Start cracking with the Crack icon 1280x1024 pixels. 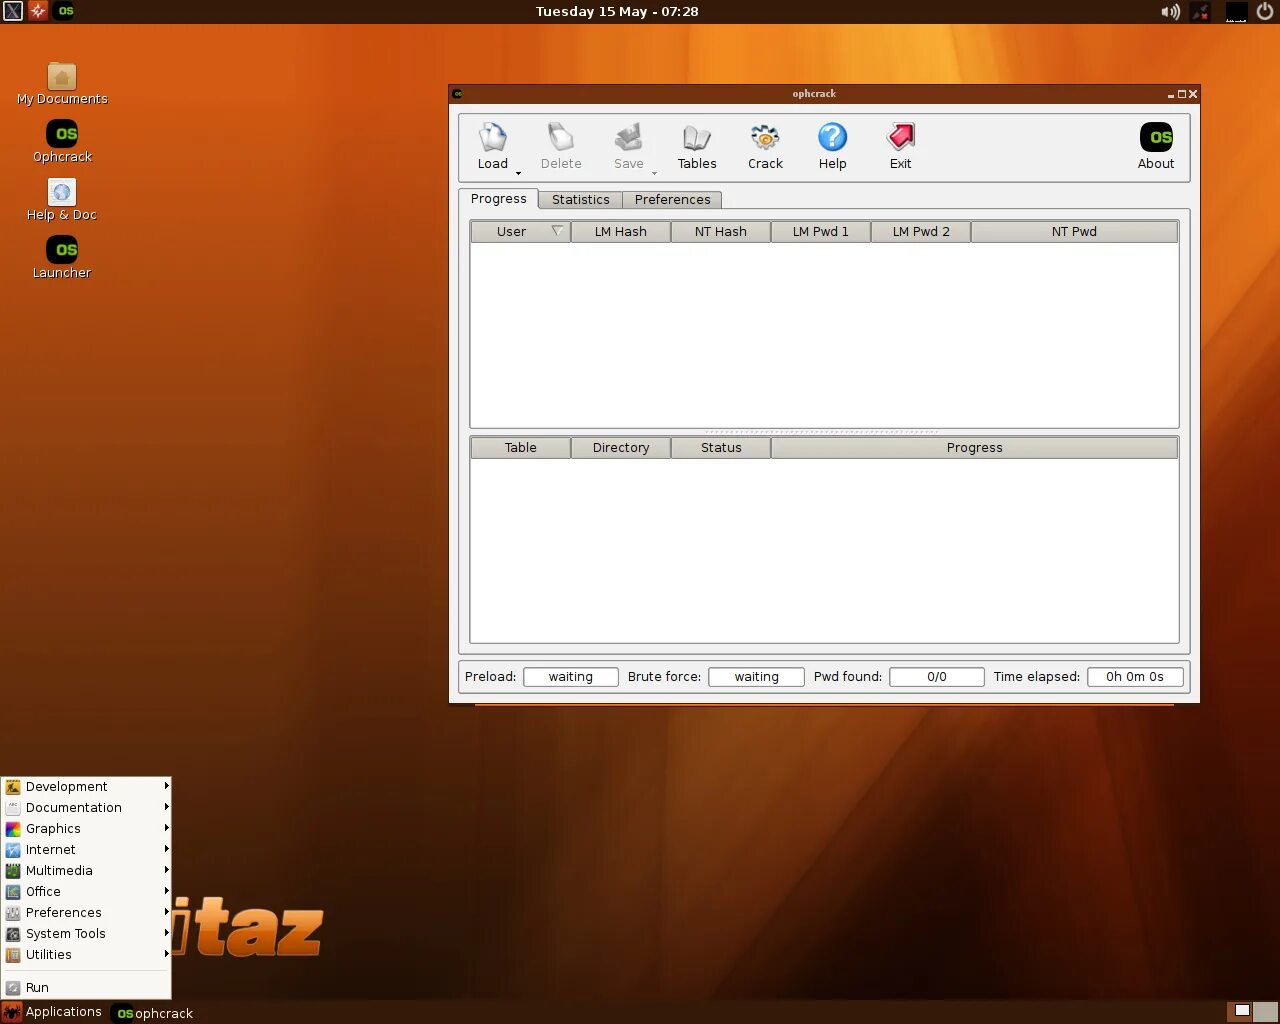tap(765, 137)
